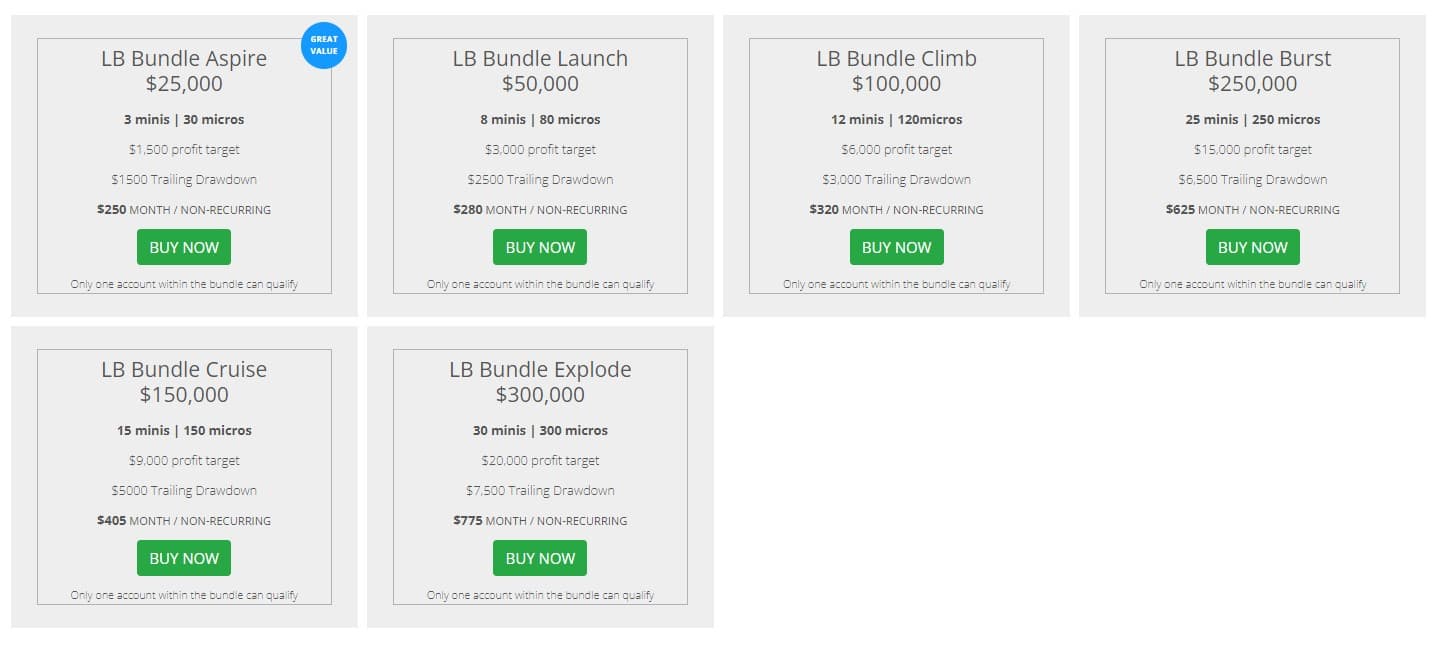Buy the LB Bundle Burst plan
The width and height of the screenshot is (1445, 651).
[1252, 247]
